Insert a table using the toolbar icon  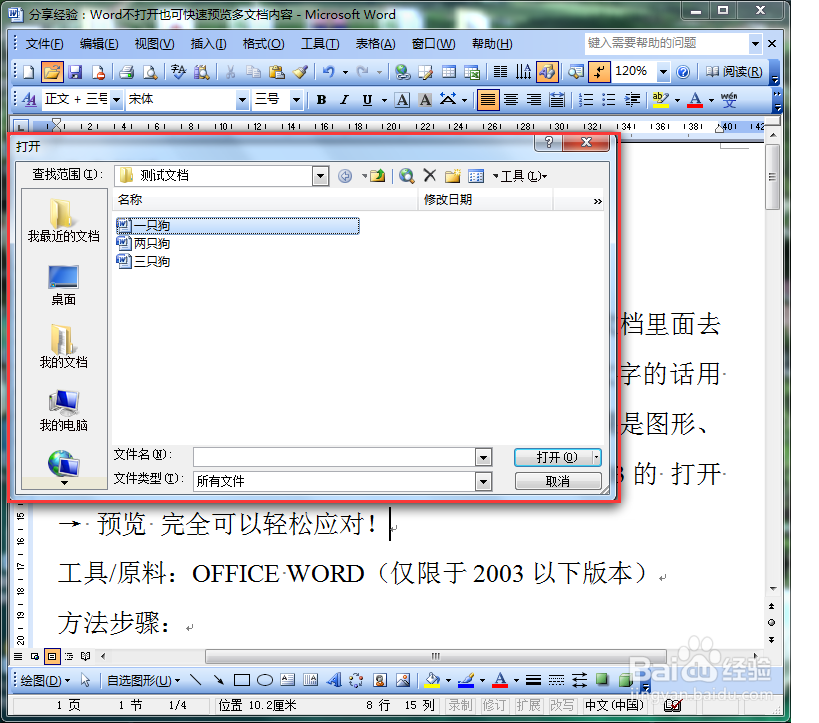click(447, 72)
